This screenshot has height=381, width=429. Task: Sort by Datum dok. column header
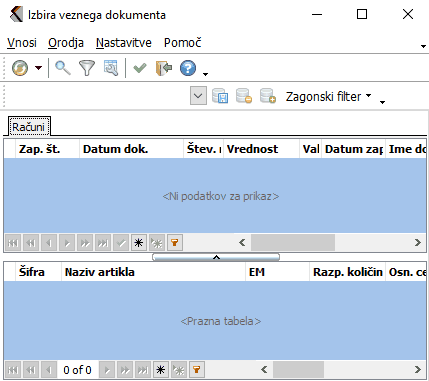point(131,149)
